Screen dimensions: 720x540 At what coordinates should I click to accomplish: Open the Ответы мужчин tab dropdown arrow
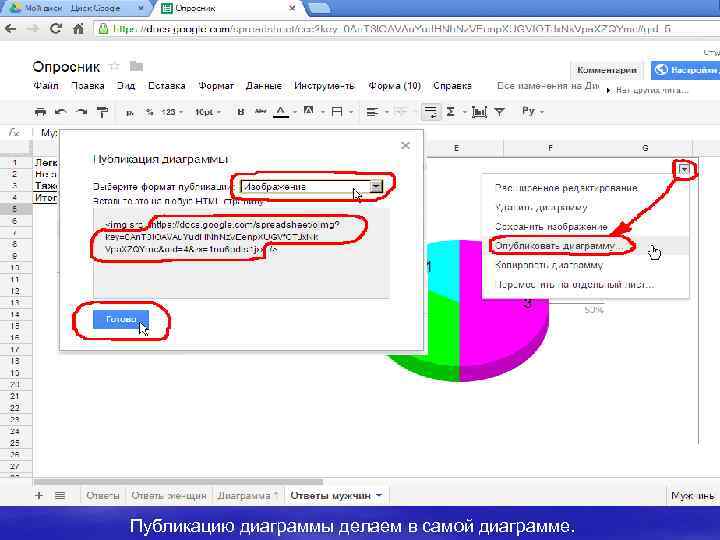tap(379, 495)
